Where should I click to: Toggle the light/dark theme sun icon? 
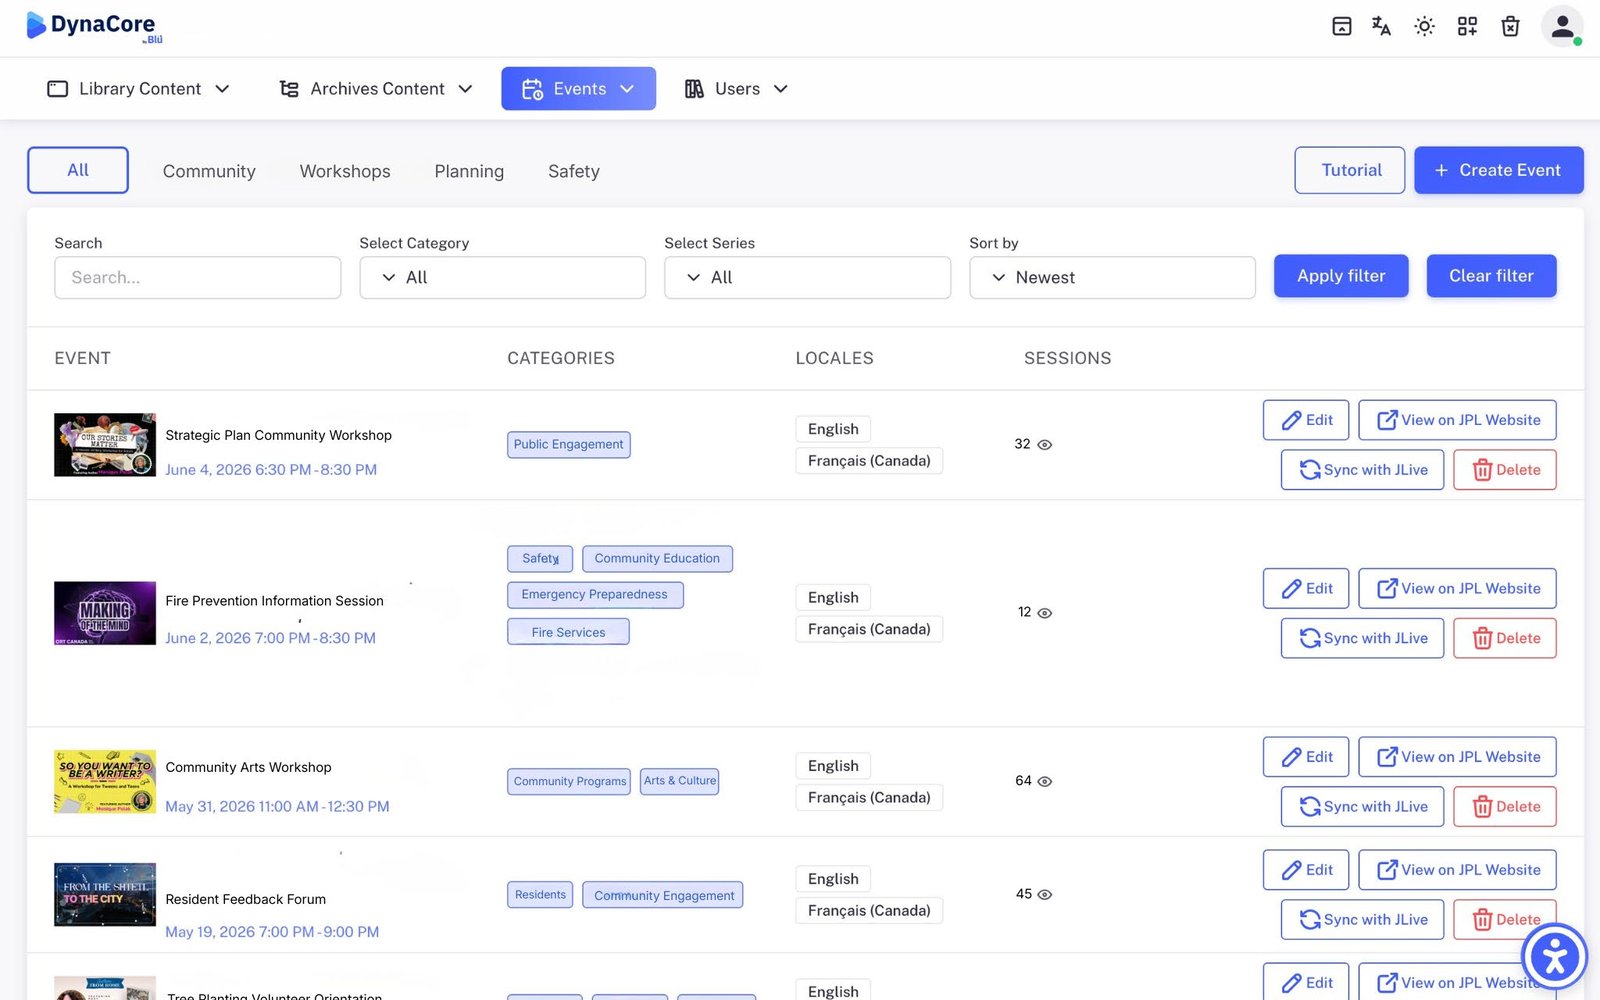(x=1424, y=27)
